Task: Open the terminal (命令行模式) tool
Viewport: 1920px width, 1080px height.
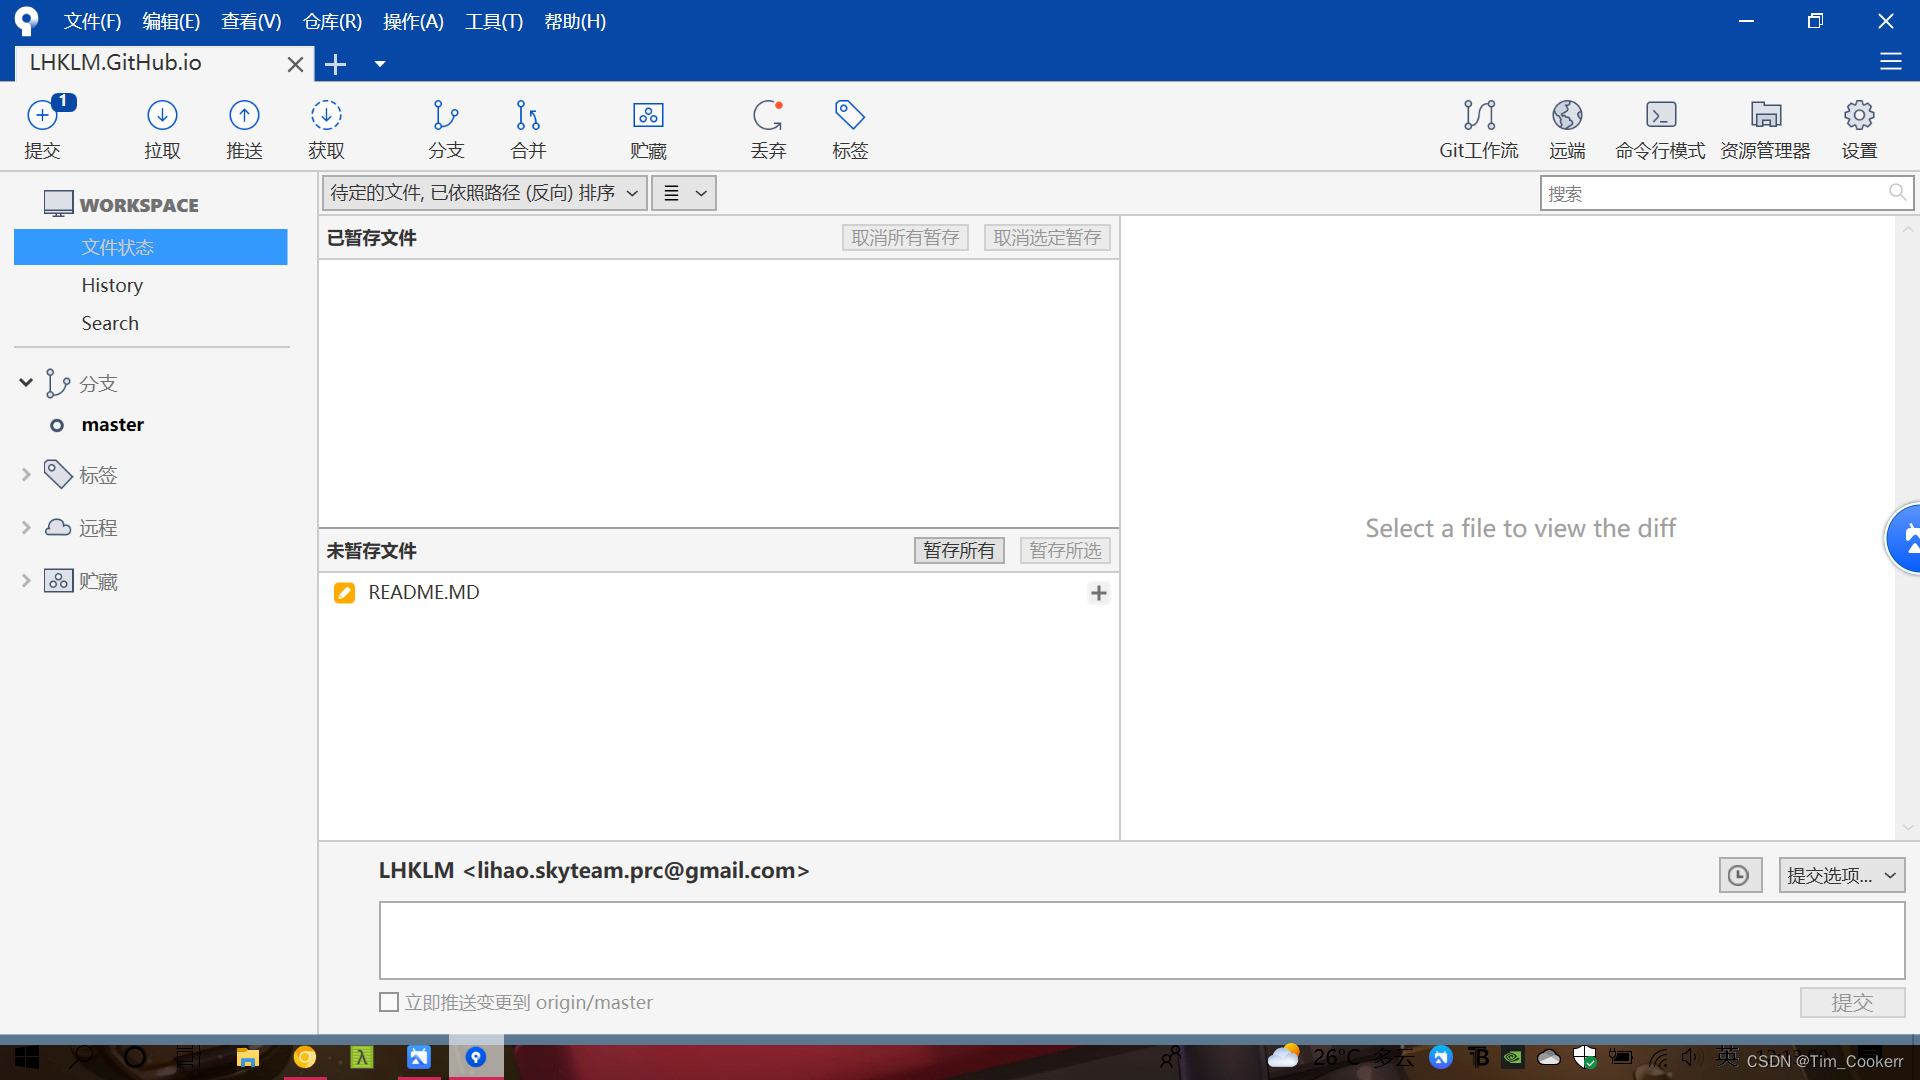Action: (x=1660, y=128)
